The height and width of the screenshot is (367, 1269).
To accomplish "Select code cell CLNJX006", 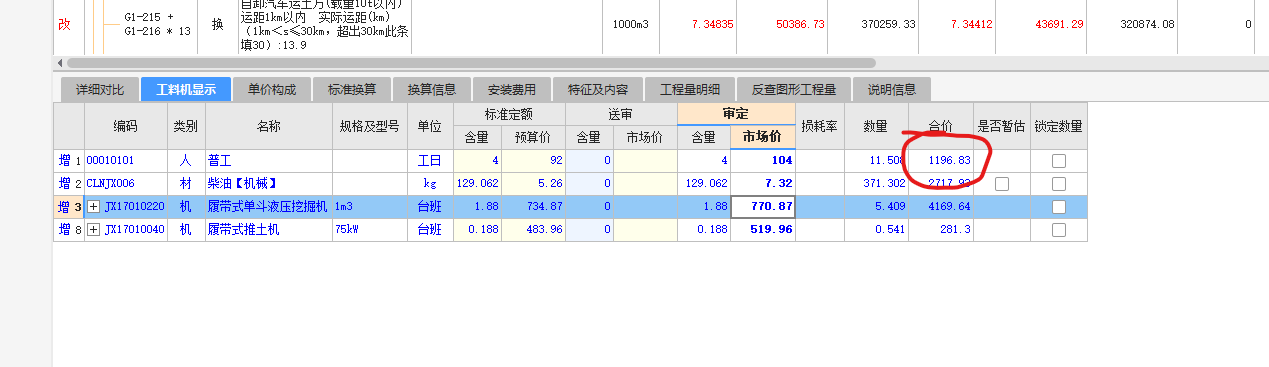I will click(125, 183).
